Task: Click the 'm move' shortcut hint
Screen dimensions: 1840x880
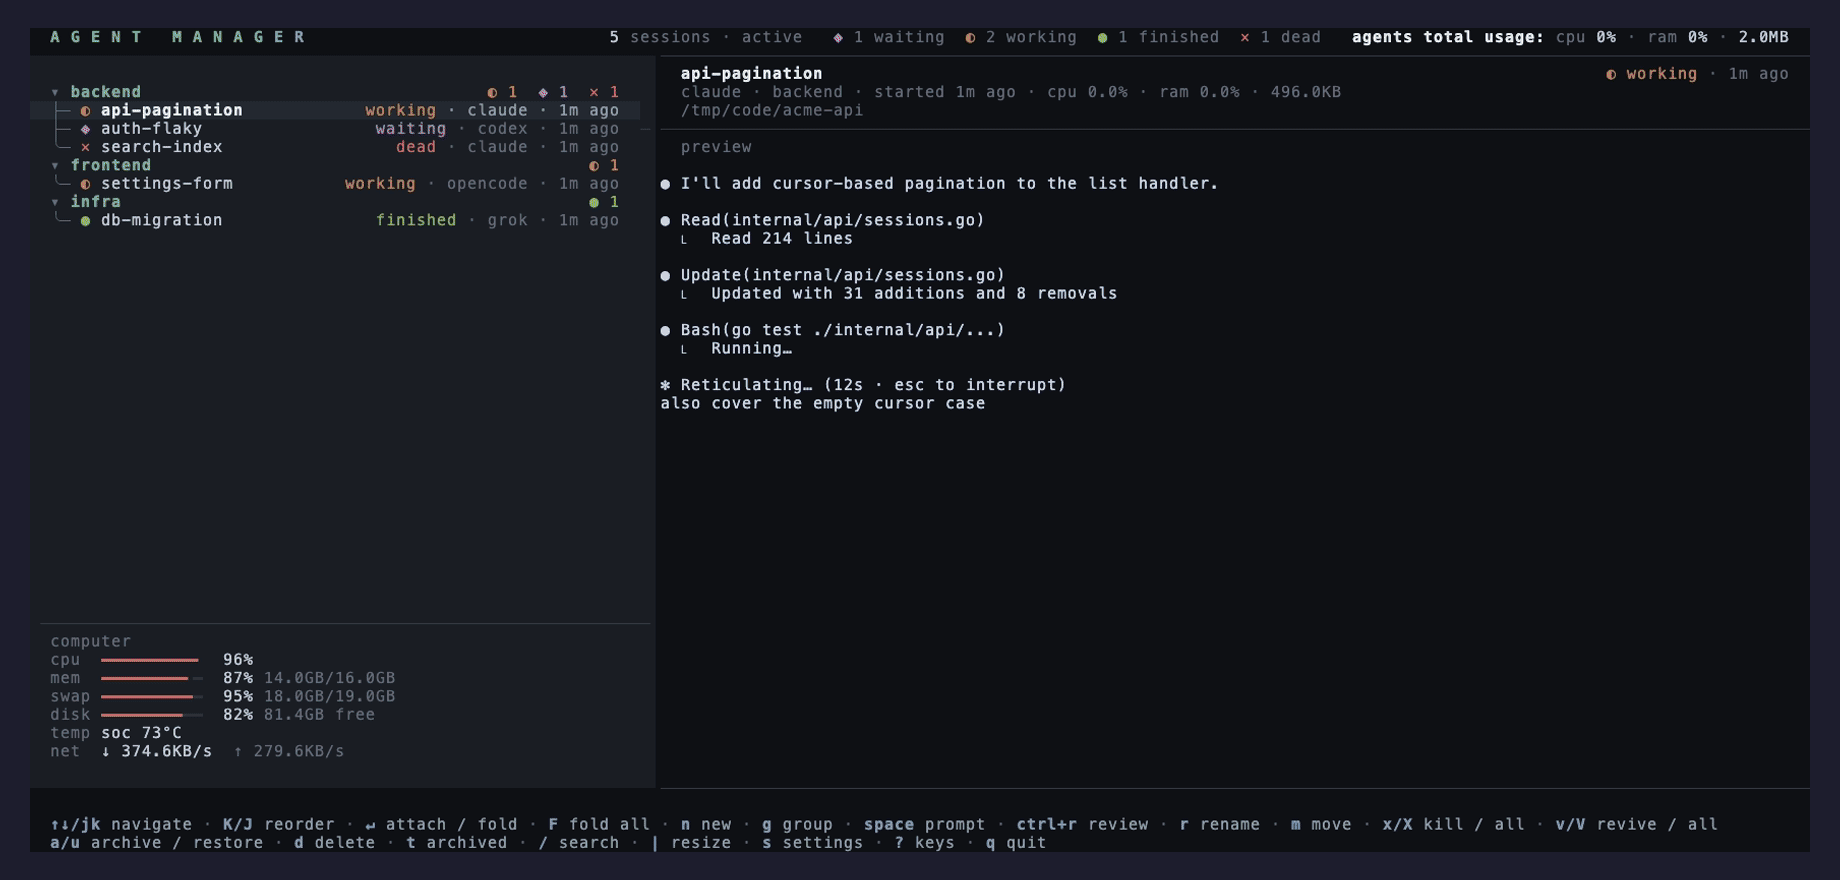Action: [1321, 825]
